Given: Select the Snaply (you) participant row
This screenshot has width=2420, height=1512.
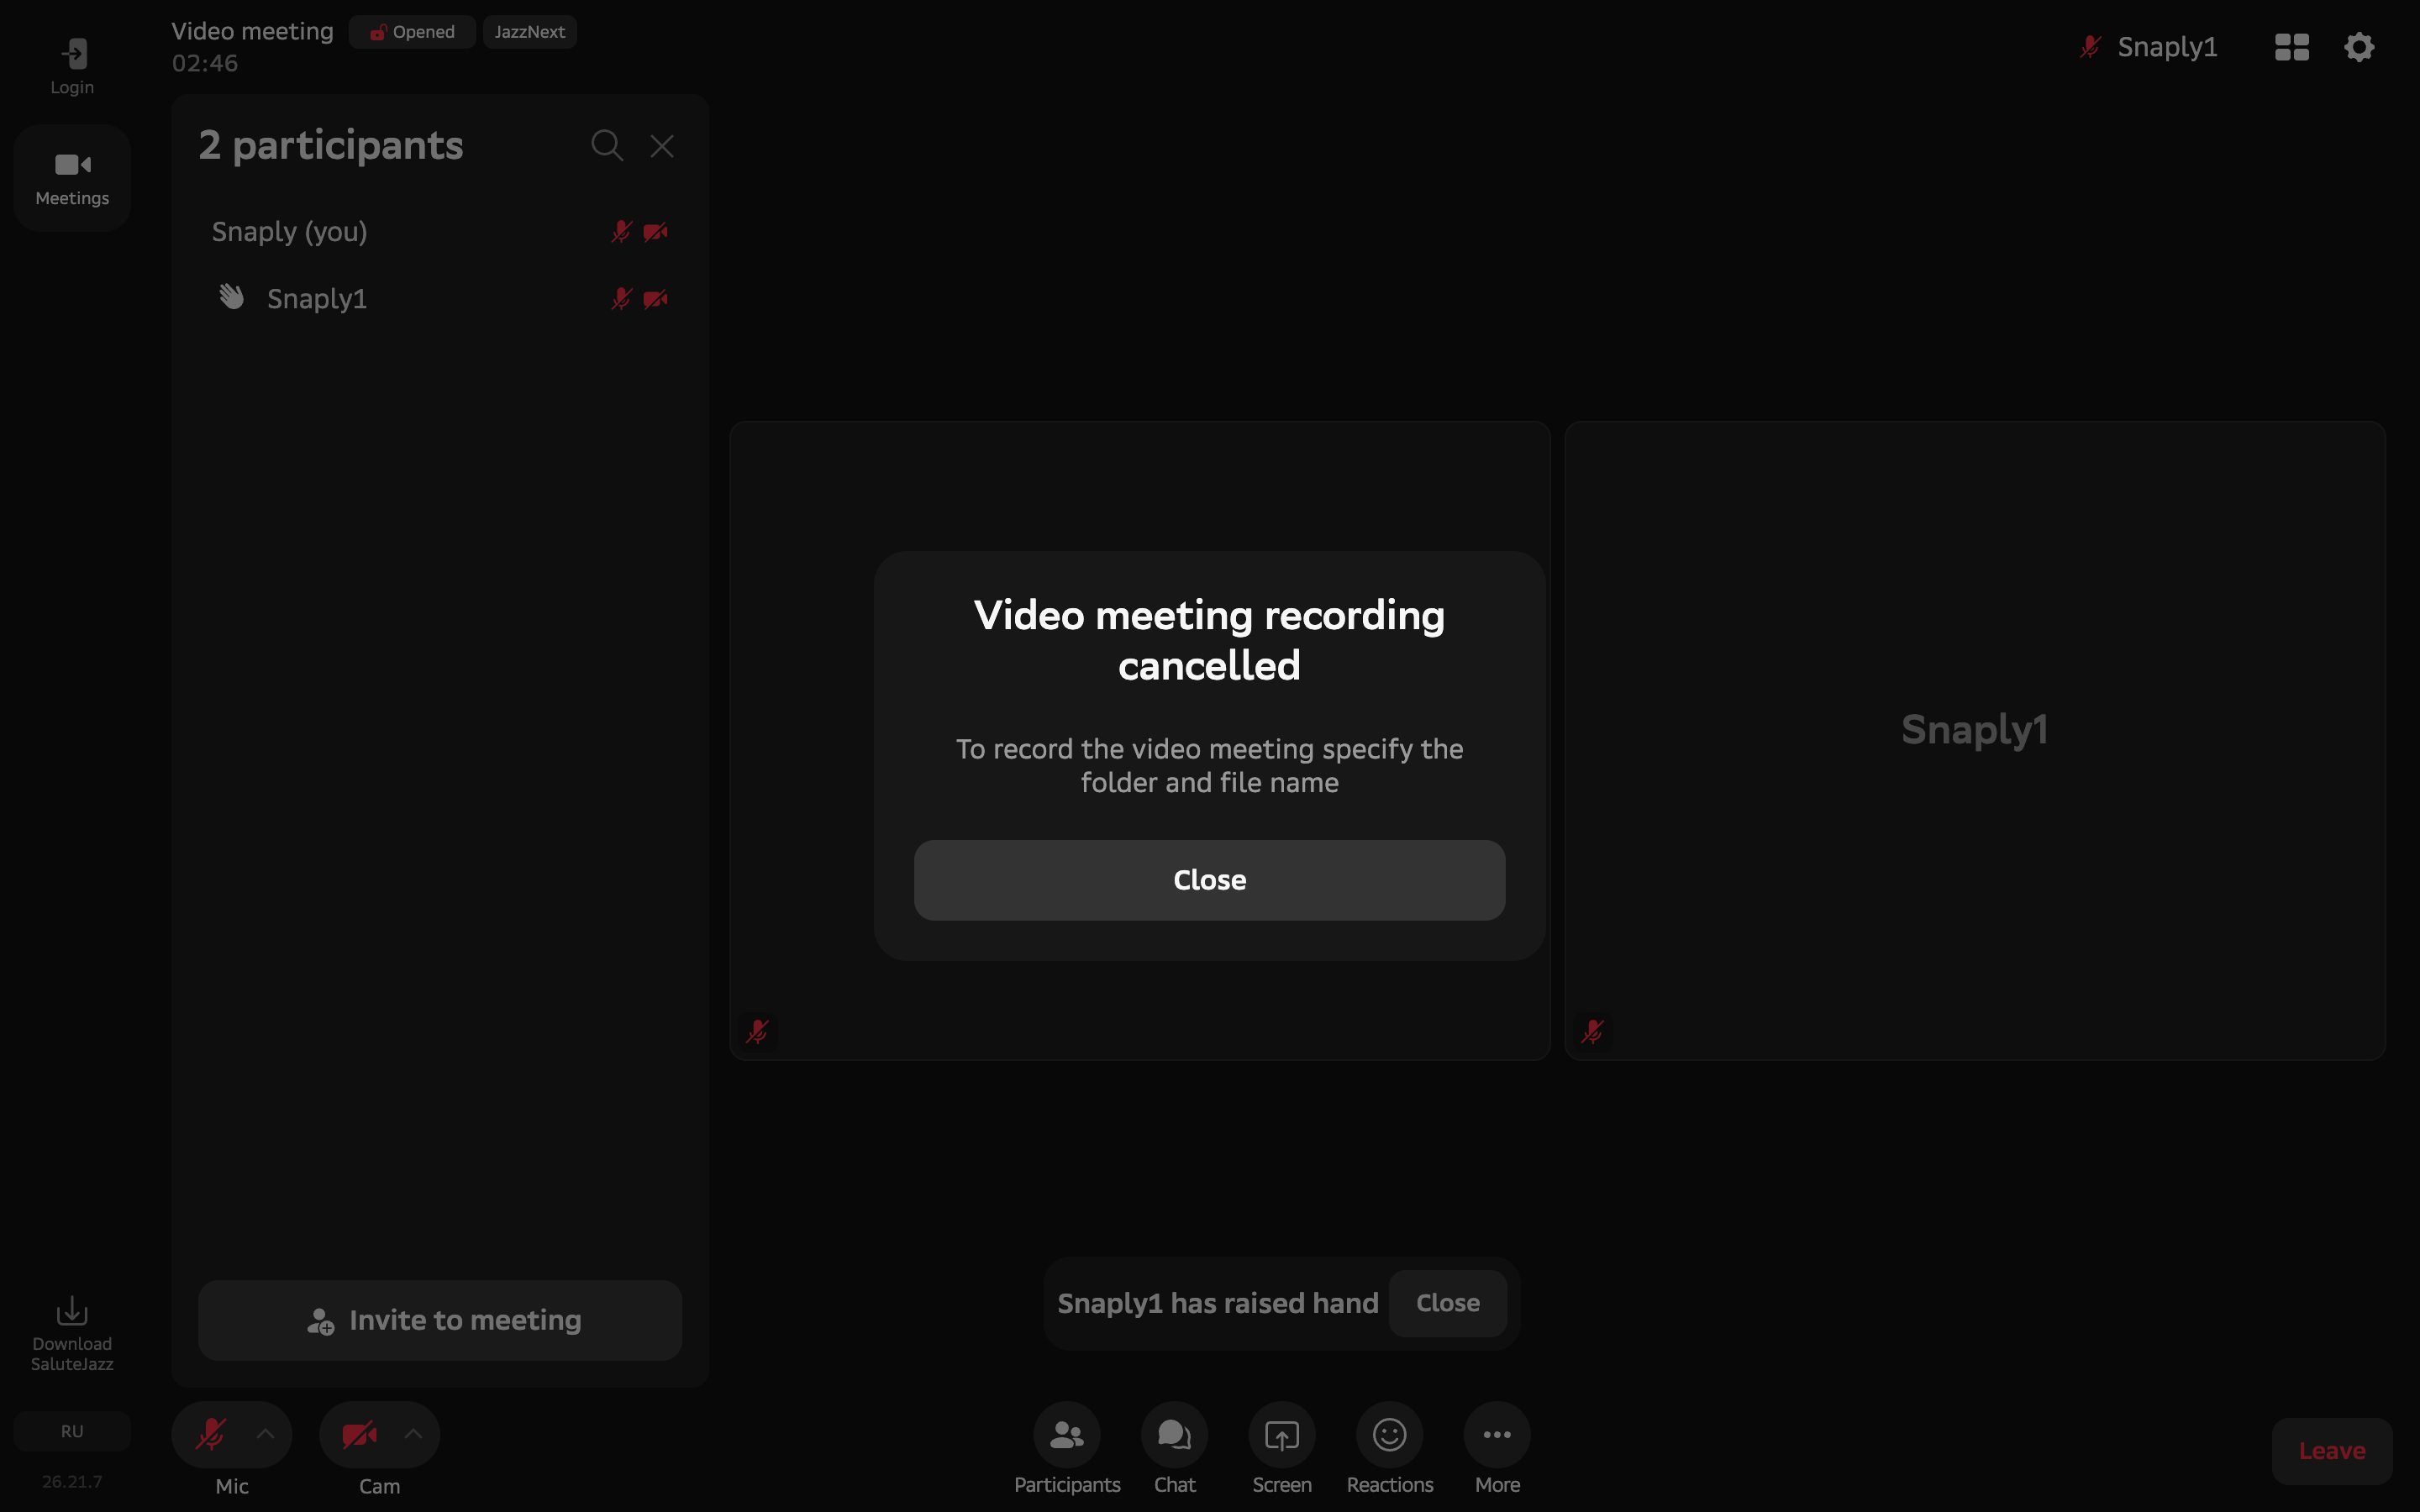Looking at the screenshot, I should (x=440, y=232).
